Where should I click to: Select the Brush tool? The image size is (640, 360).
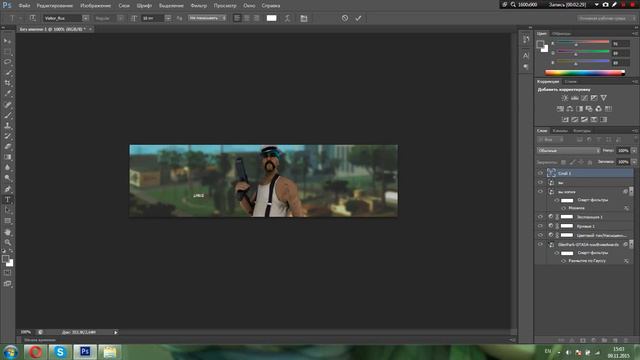7,115
